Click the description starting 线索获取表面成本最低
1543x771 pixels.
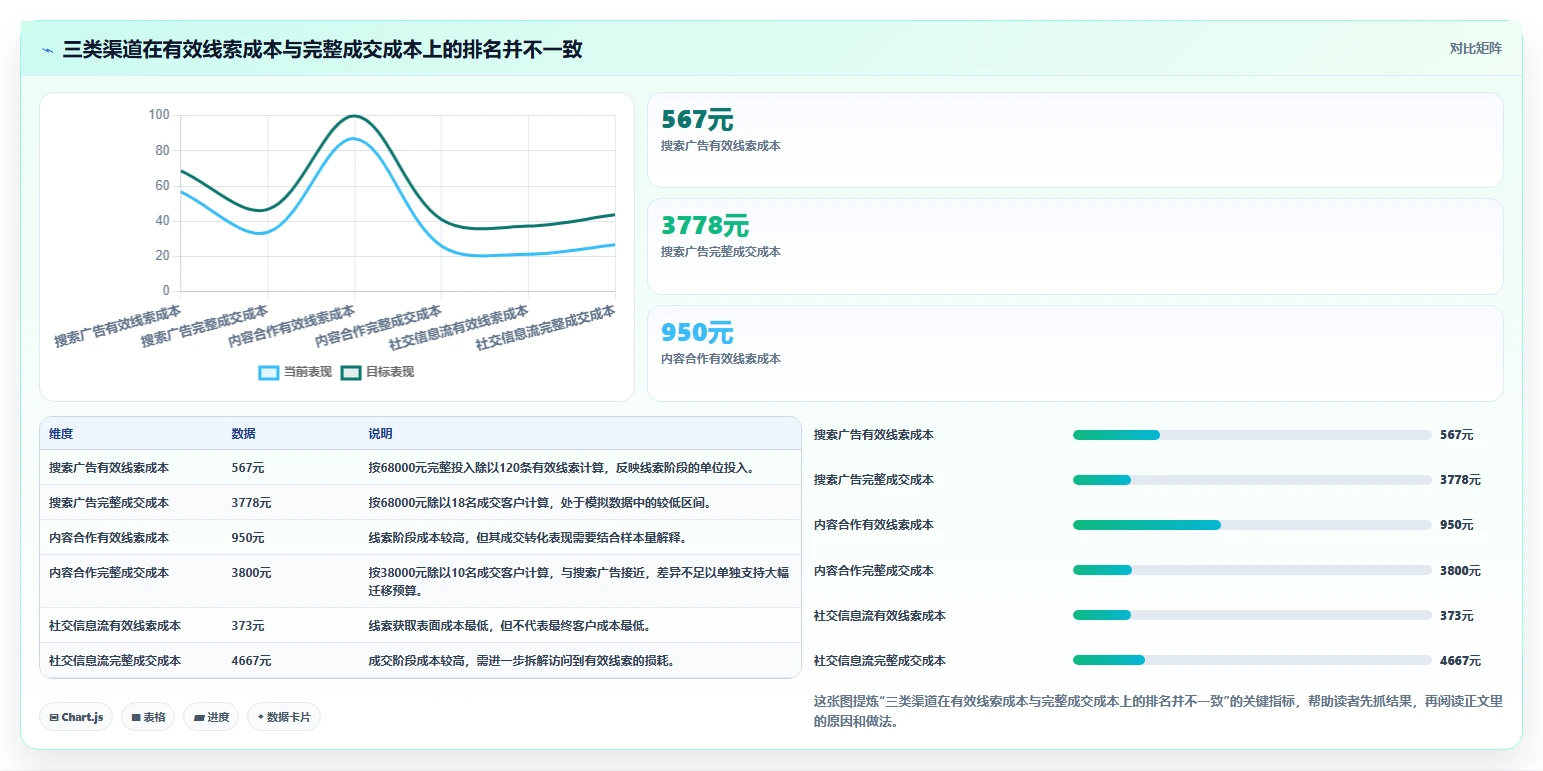point(510,626)
